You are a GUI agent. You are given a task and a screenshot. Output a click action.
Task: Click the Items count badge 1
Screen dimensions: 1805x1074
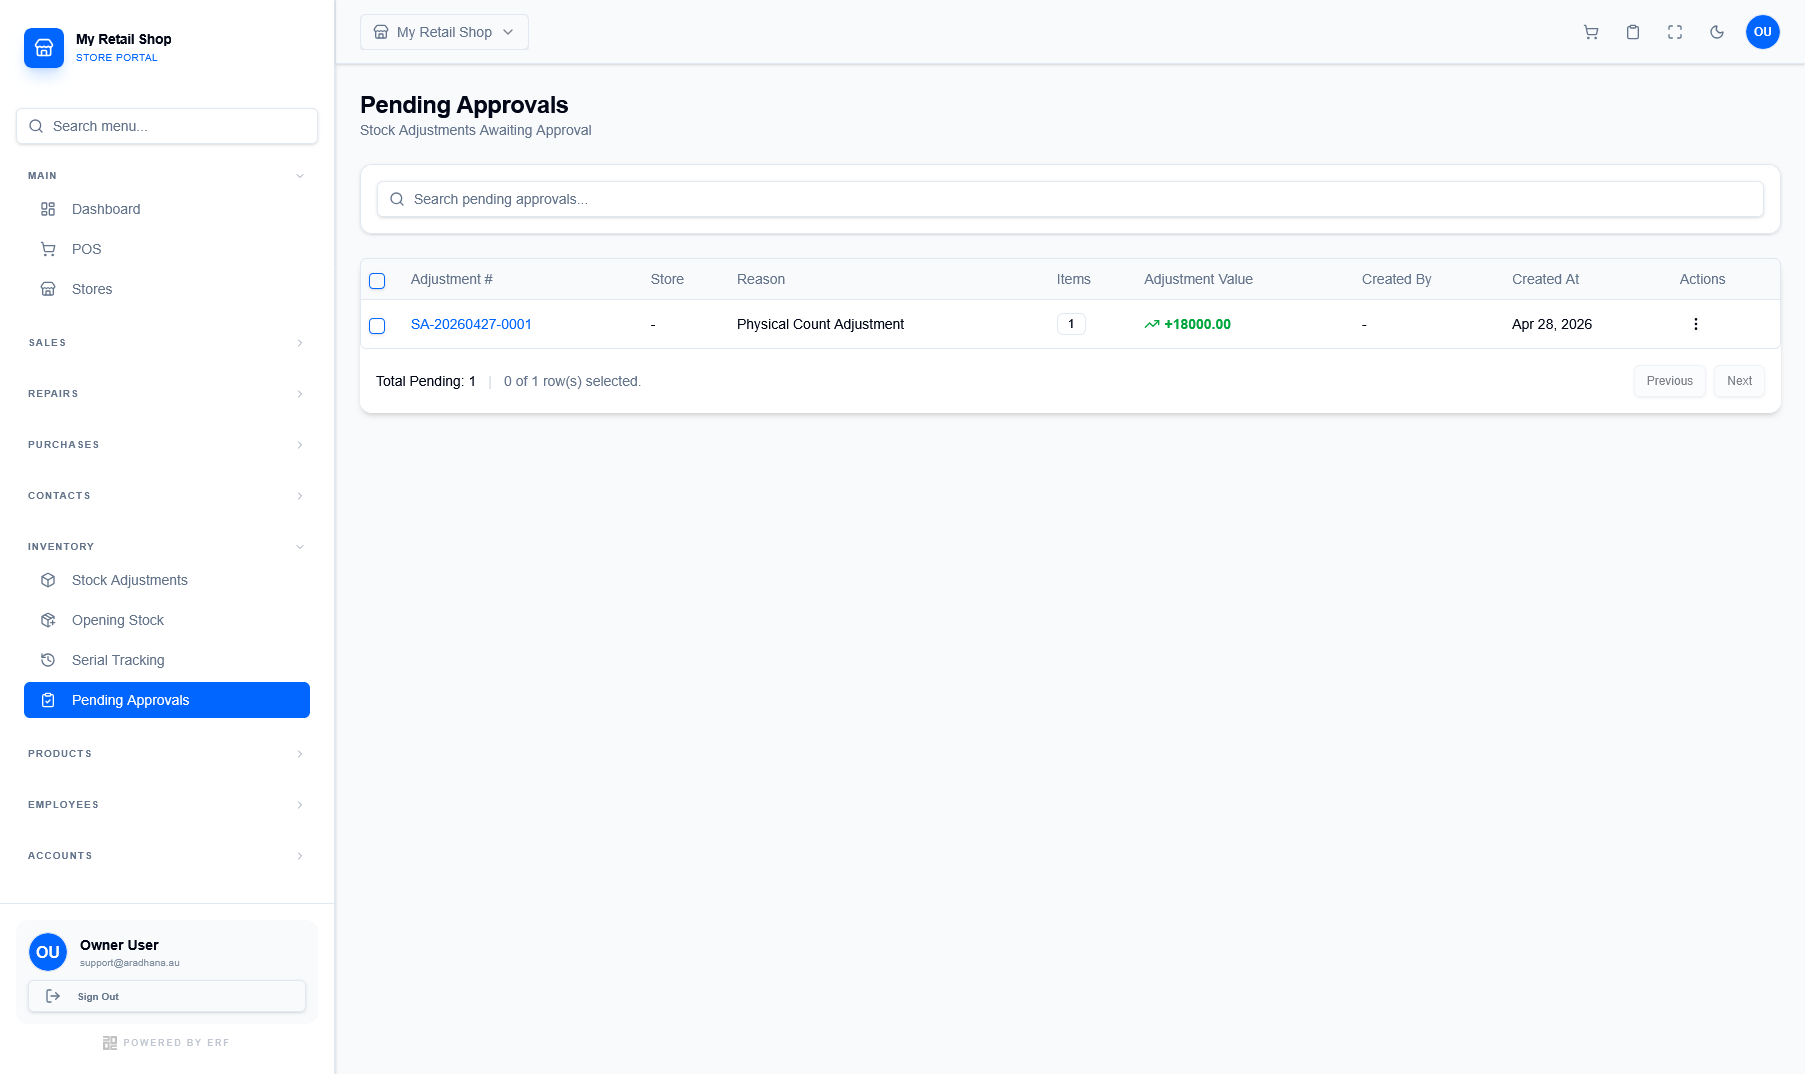tap(1071, 324)
